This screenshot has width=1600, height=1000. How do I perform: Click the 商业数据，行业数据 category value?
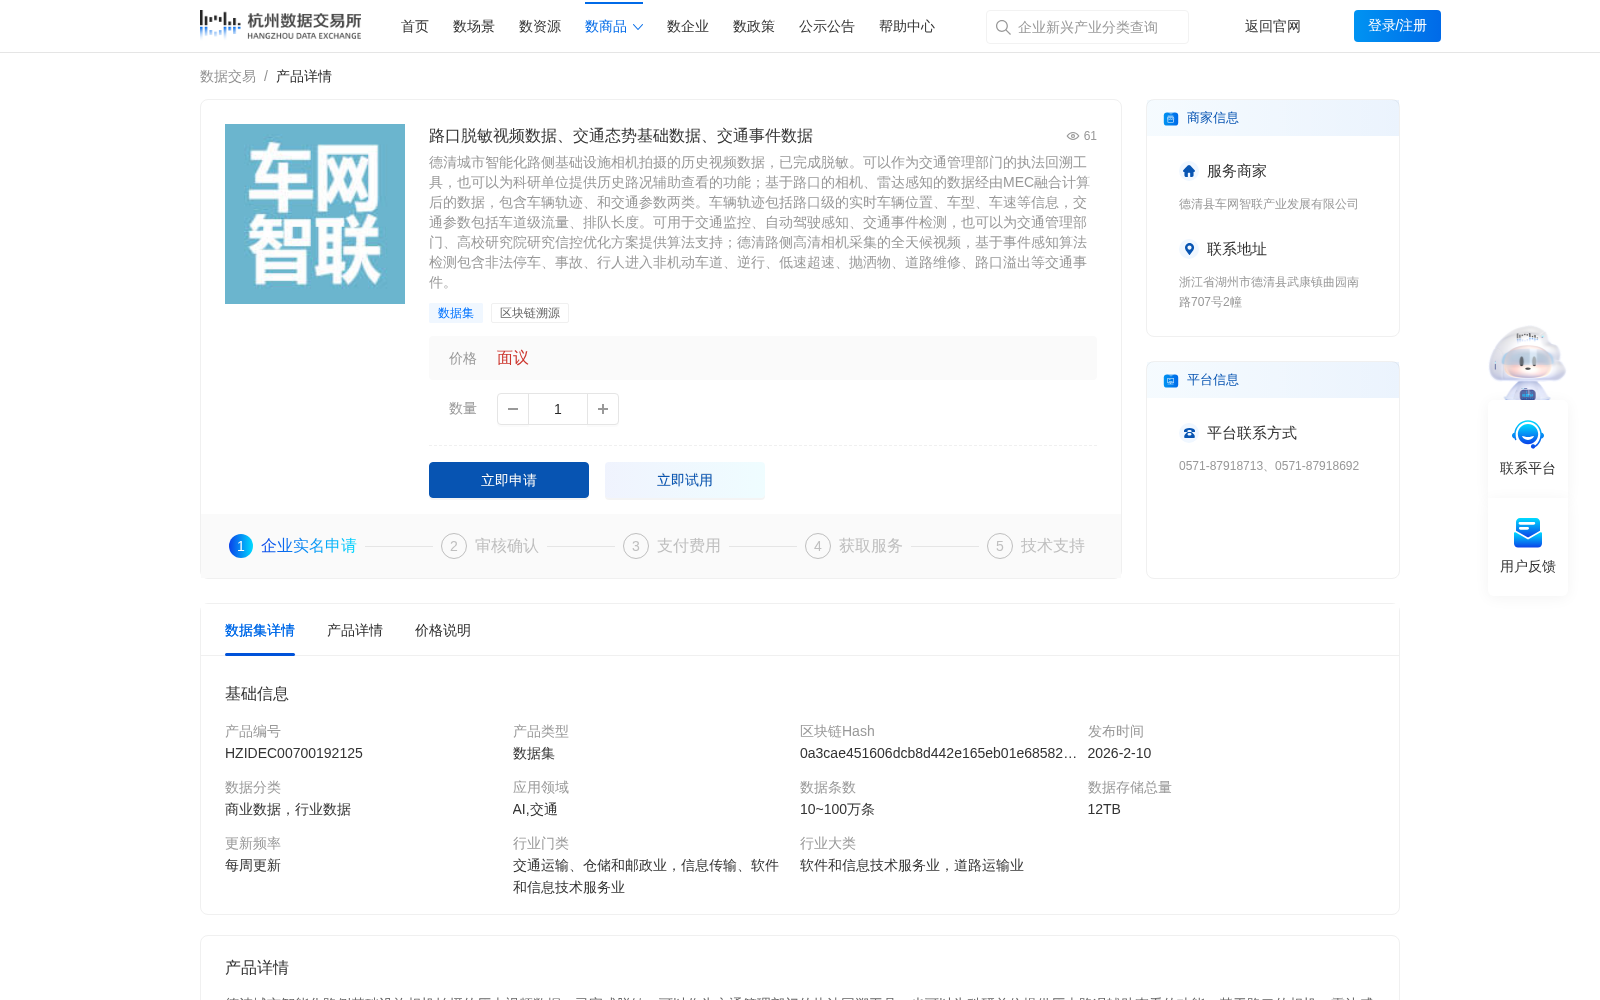[288, 809]
